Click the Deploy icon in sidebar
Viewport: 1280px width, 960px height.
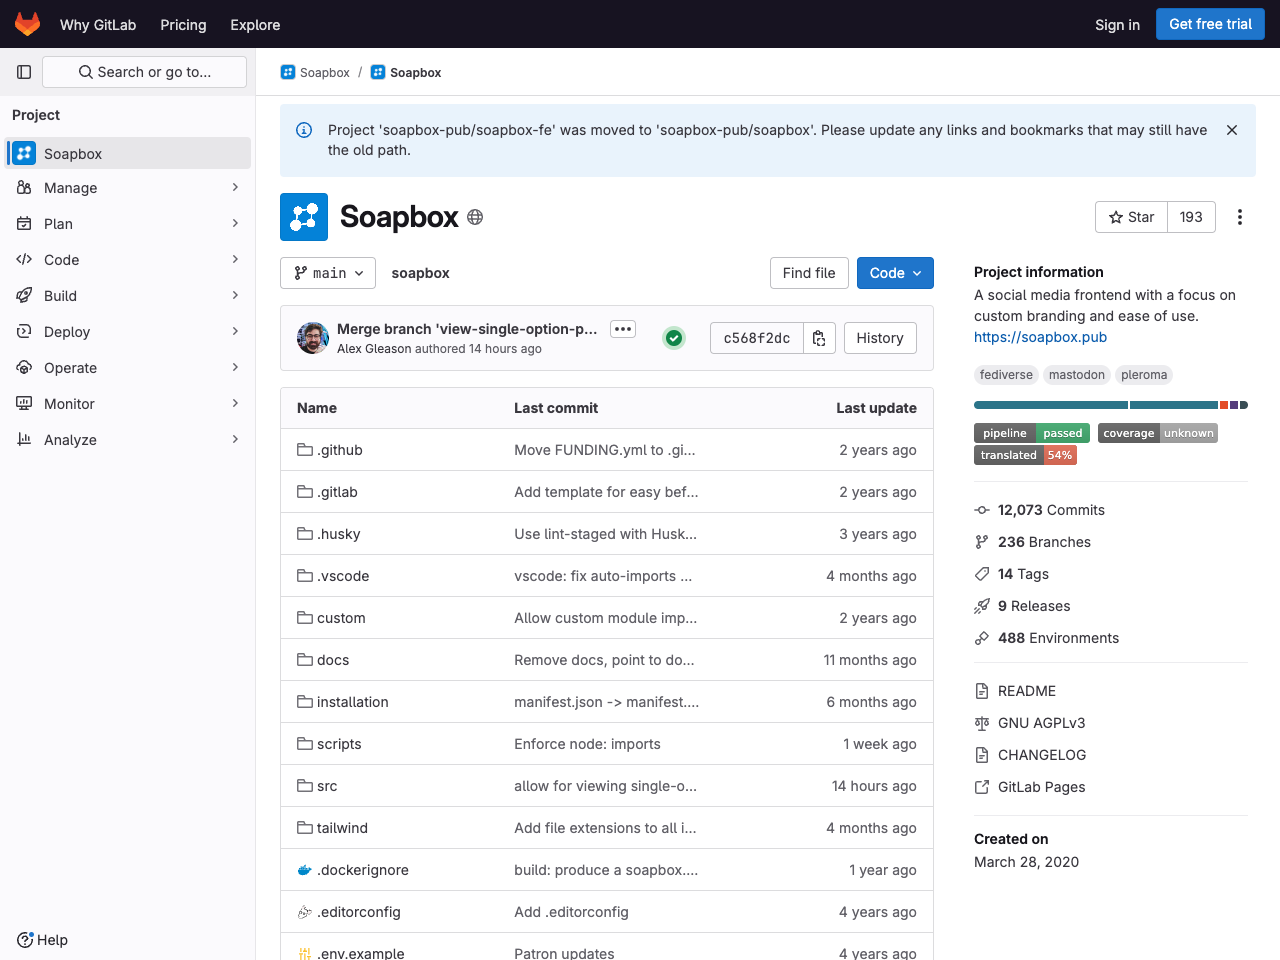click(24, 332)
